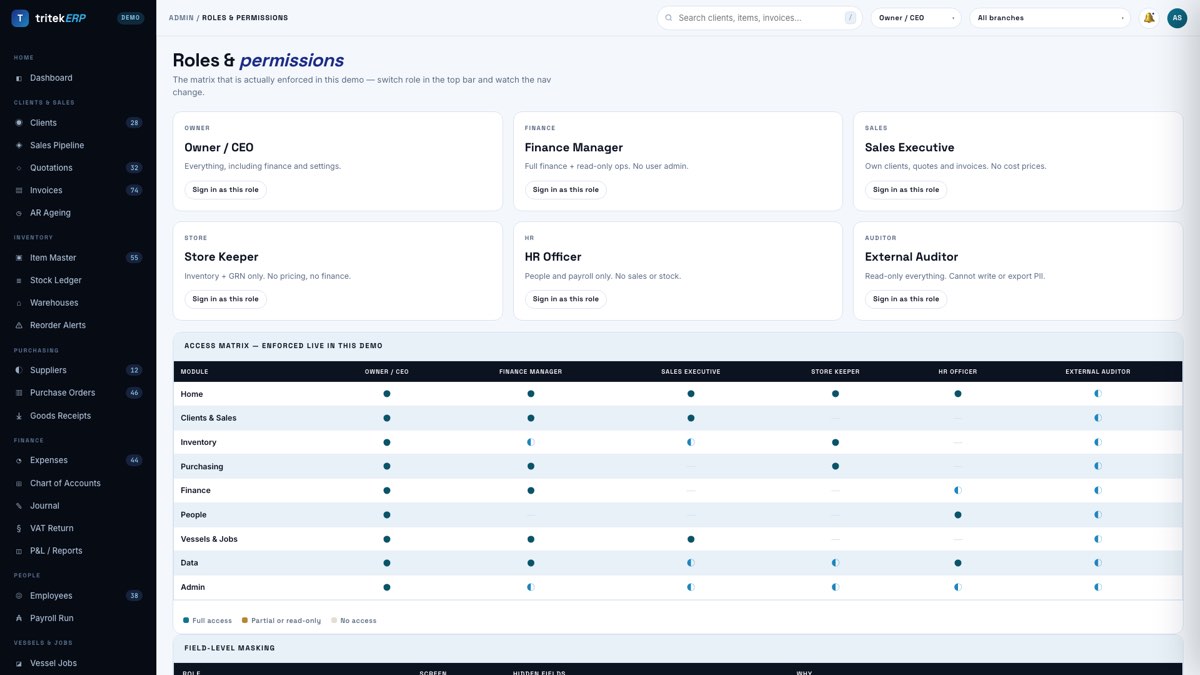Click the Item Master sidebar icon

19,258
